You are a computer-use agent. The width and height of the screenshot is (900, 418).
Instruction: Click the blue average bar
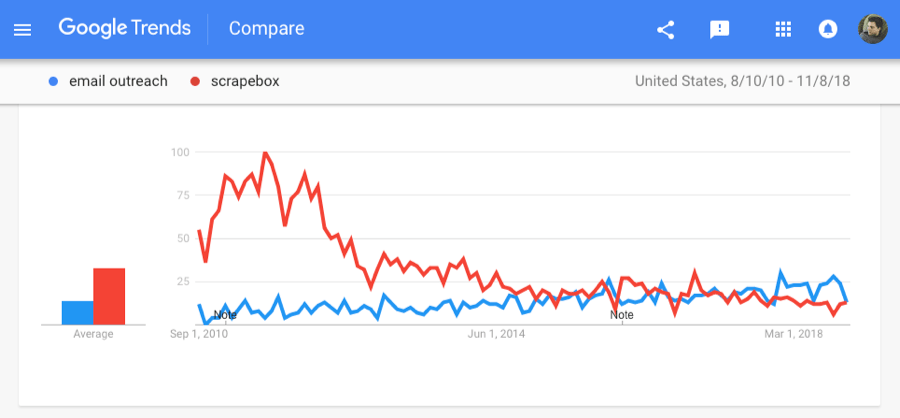point(77,312)
